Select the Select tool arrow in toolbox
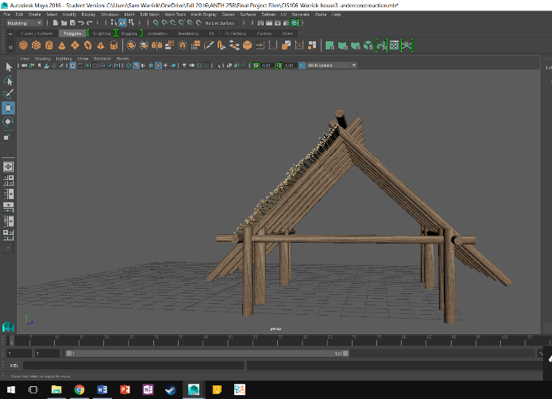 (x=8, y=67)
